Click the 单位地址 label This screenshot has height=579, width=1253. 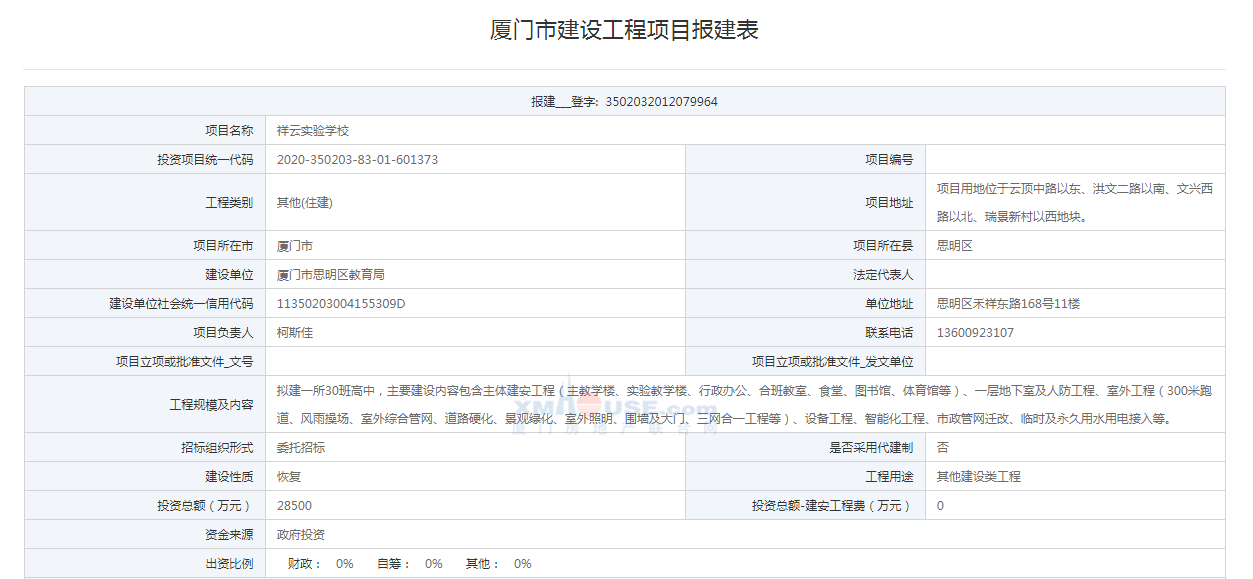point(889,304)
